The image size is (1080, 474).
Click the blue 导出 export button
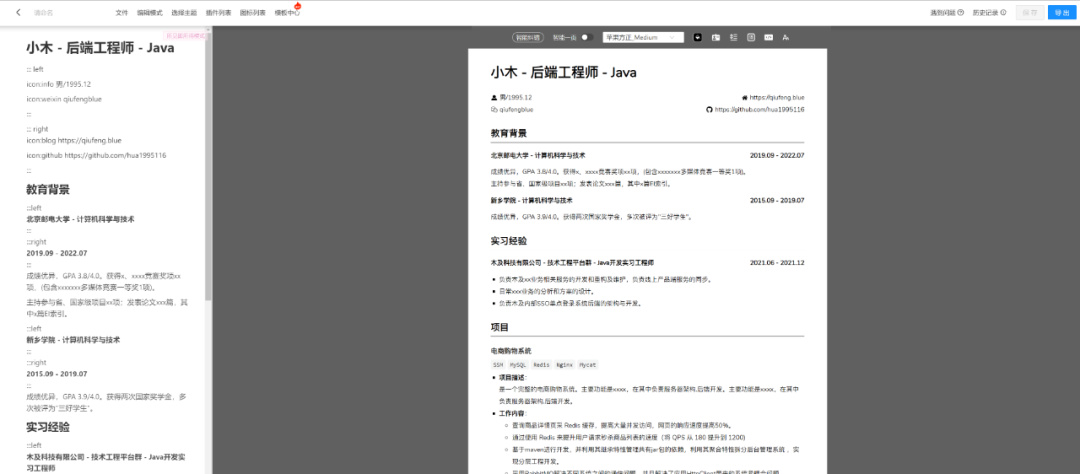coord(1062,12)
